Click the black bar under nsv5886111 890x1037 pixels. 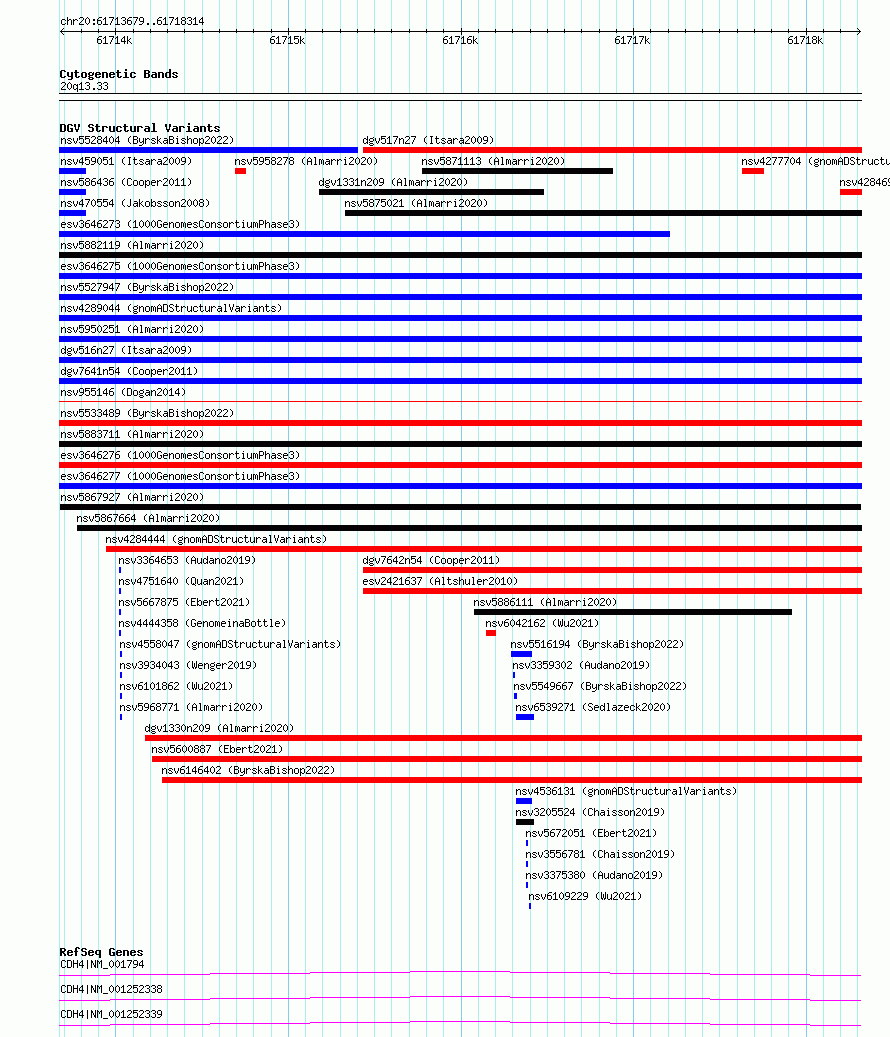click(x=633, y=612)
